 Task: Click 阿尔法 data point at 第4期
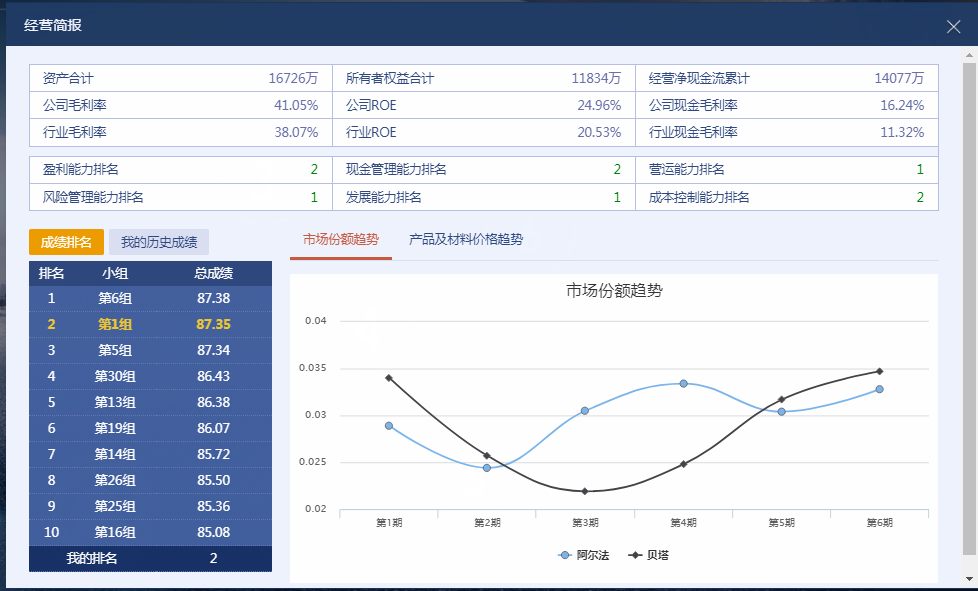point(684,383)
